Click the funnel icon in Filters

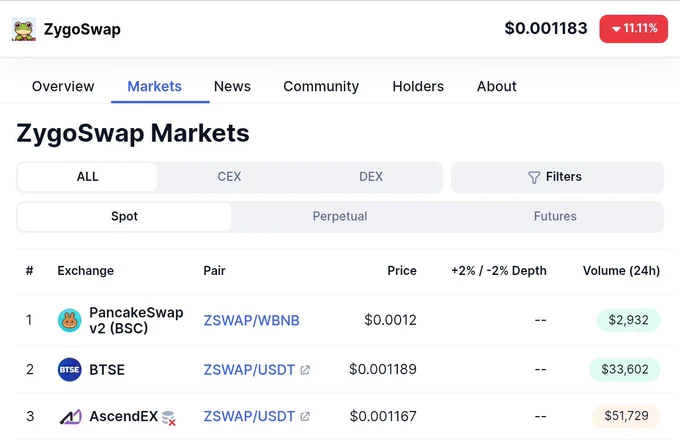(x=534, y=177)
